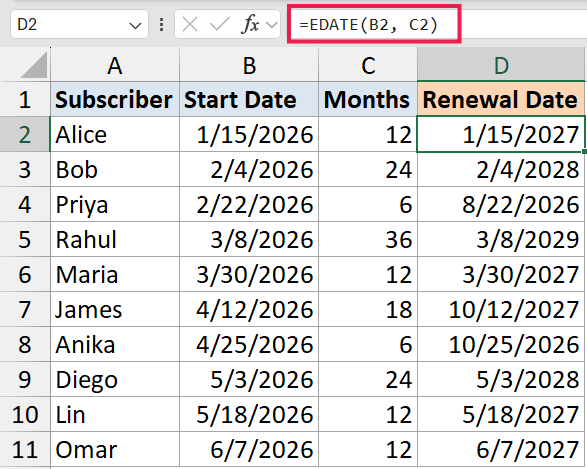
Task: Click the Select All triangle corner
Action: click(34, 65)
